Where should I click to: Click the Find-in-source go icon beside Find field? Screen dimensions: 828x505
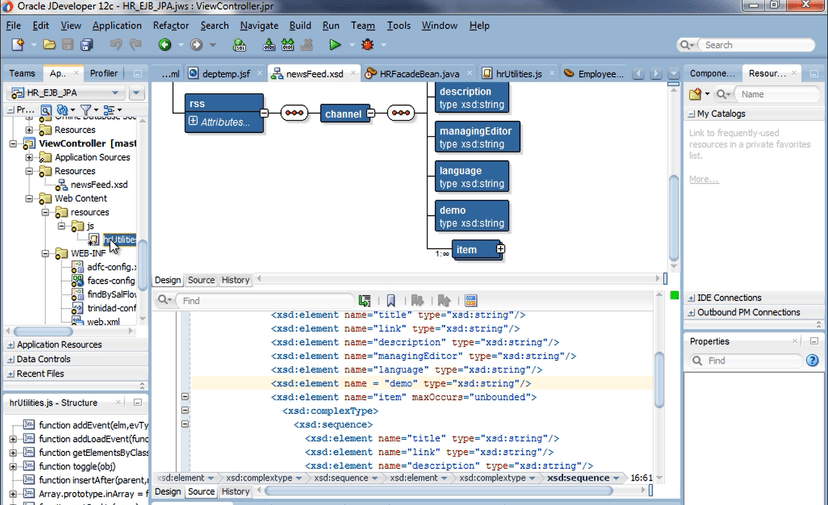click(x=364, y=301)
